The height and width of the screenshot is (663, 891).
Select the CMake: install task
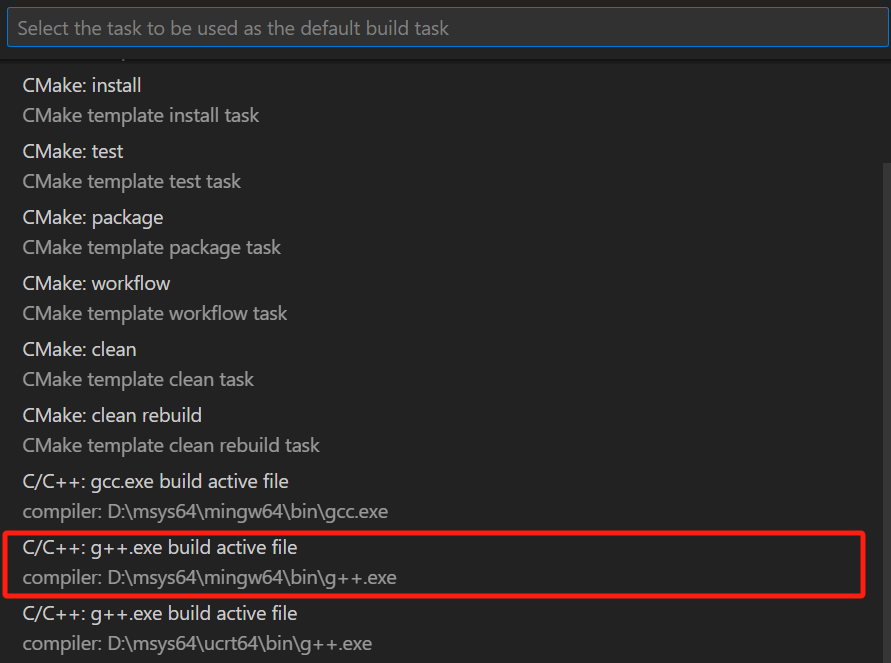(x=81, y=85)
